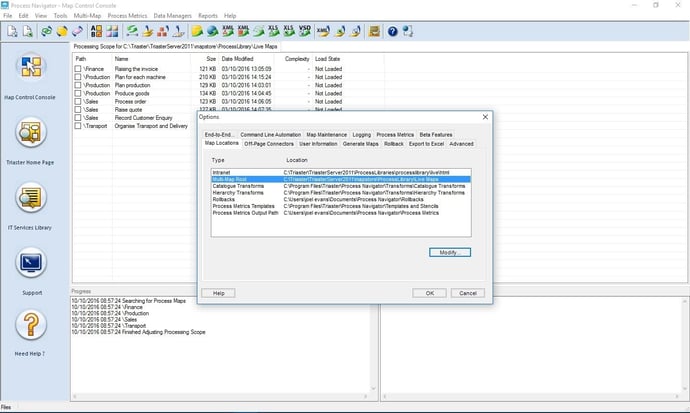Screen dimensions: 690x413
Task: Click the first document icon in the toolbar
Action: pos(12,31)
